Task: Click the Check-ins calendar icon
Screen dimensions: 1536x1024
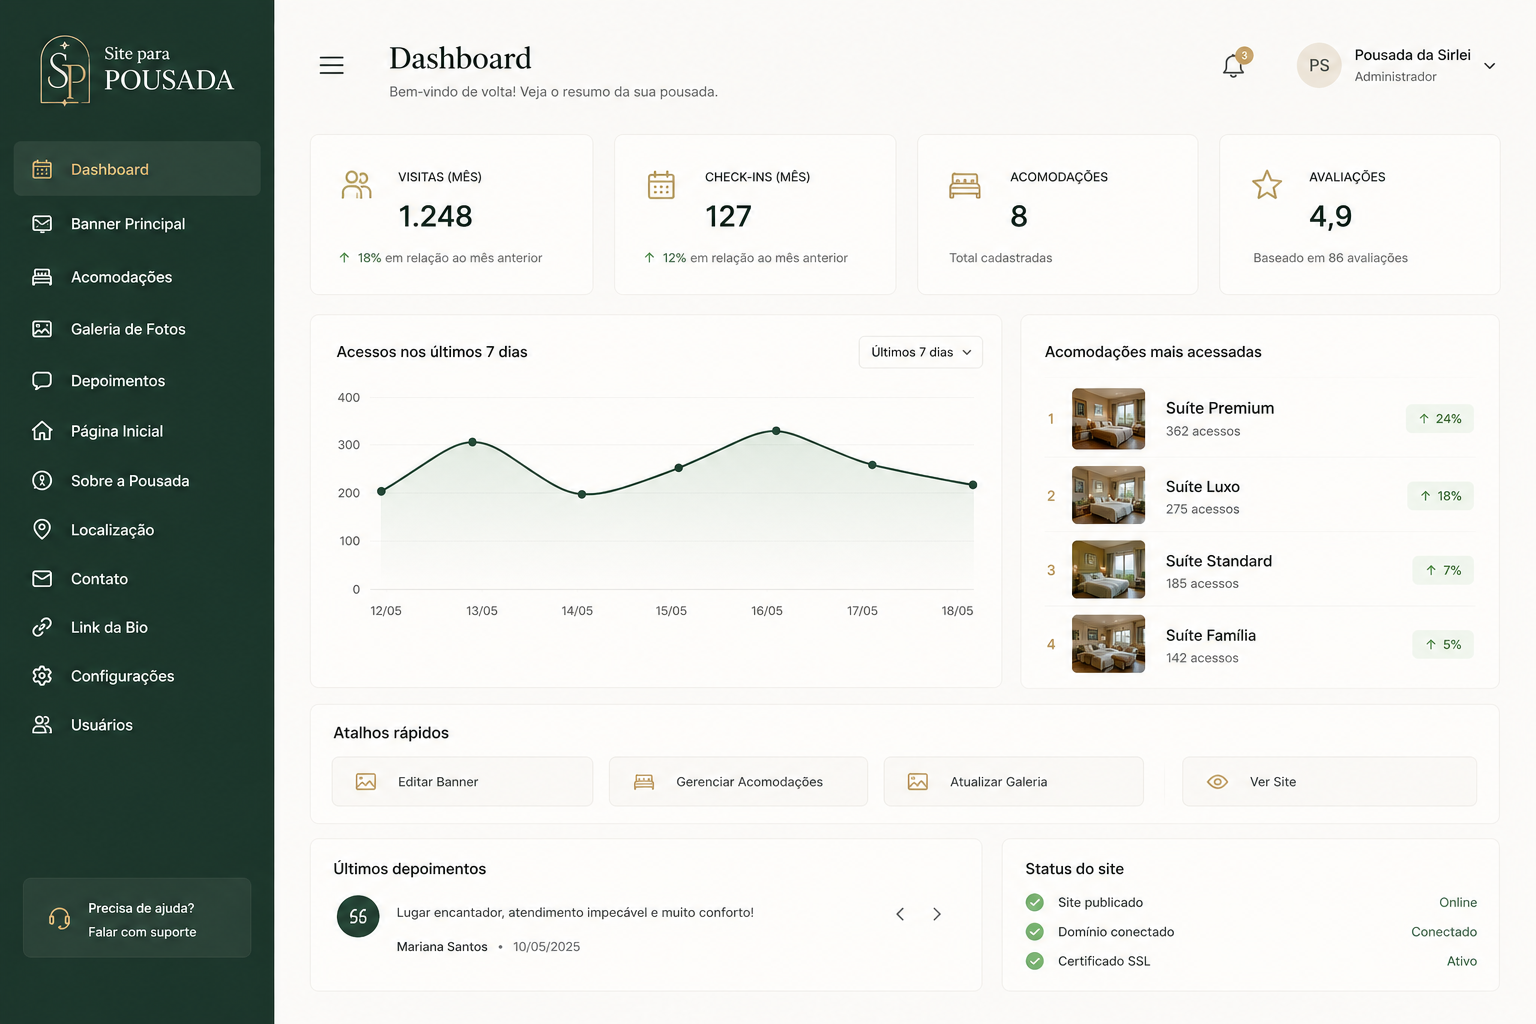Action: pyautogui.click(x=661, y=185)
